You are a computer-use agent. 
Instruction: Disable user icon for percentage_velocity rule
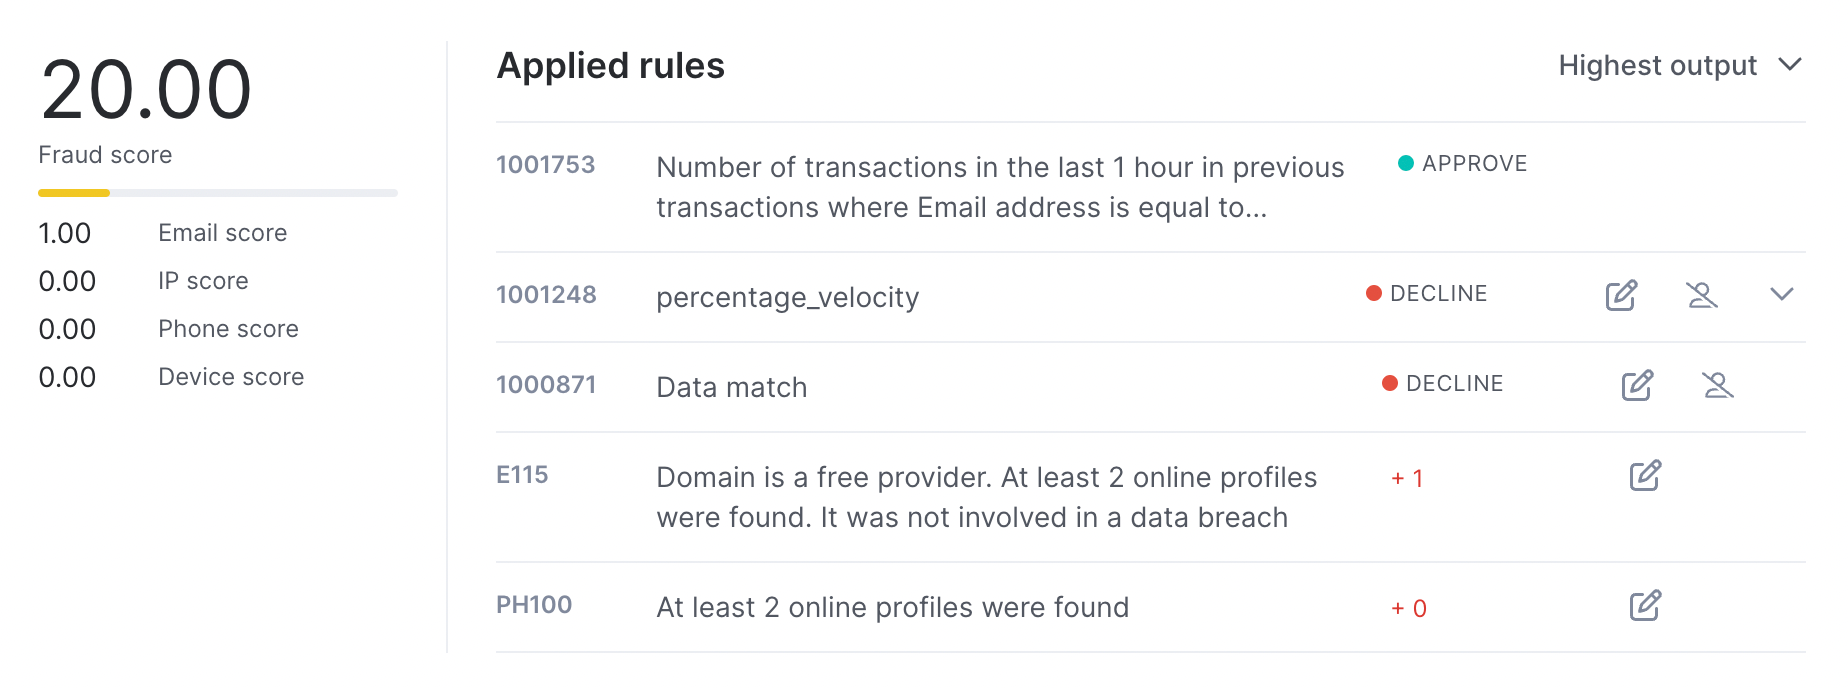tap(1702, 295)
